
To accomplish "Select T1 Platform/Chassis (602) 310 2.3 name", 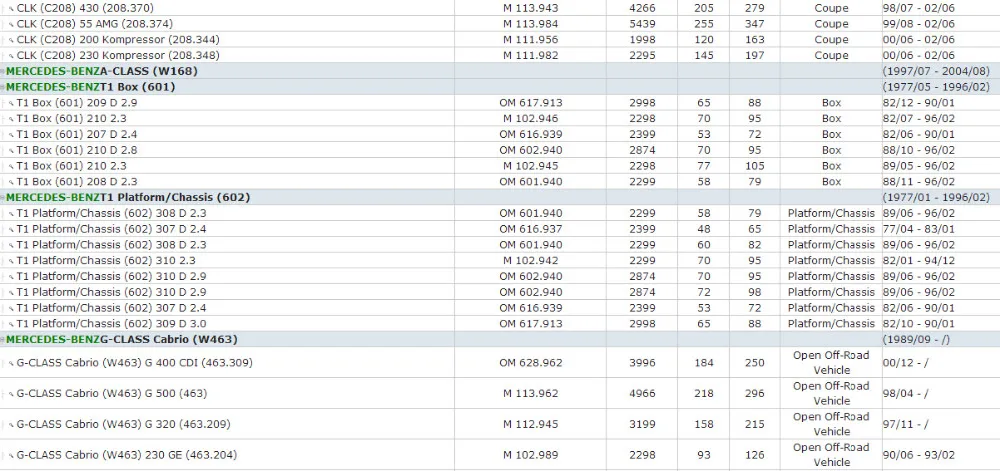I will 106,261.
